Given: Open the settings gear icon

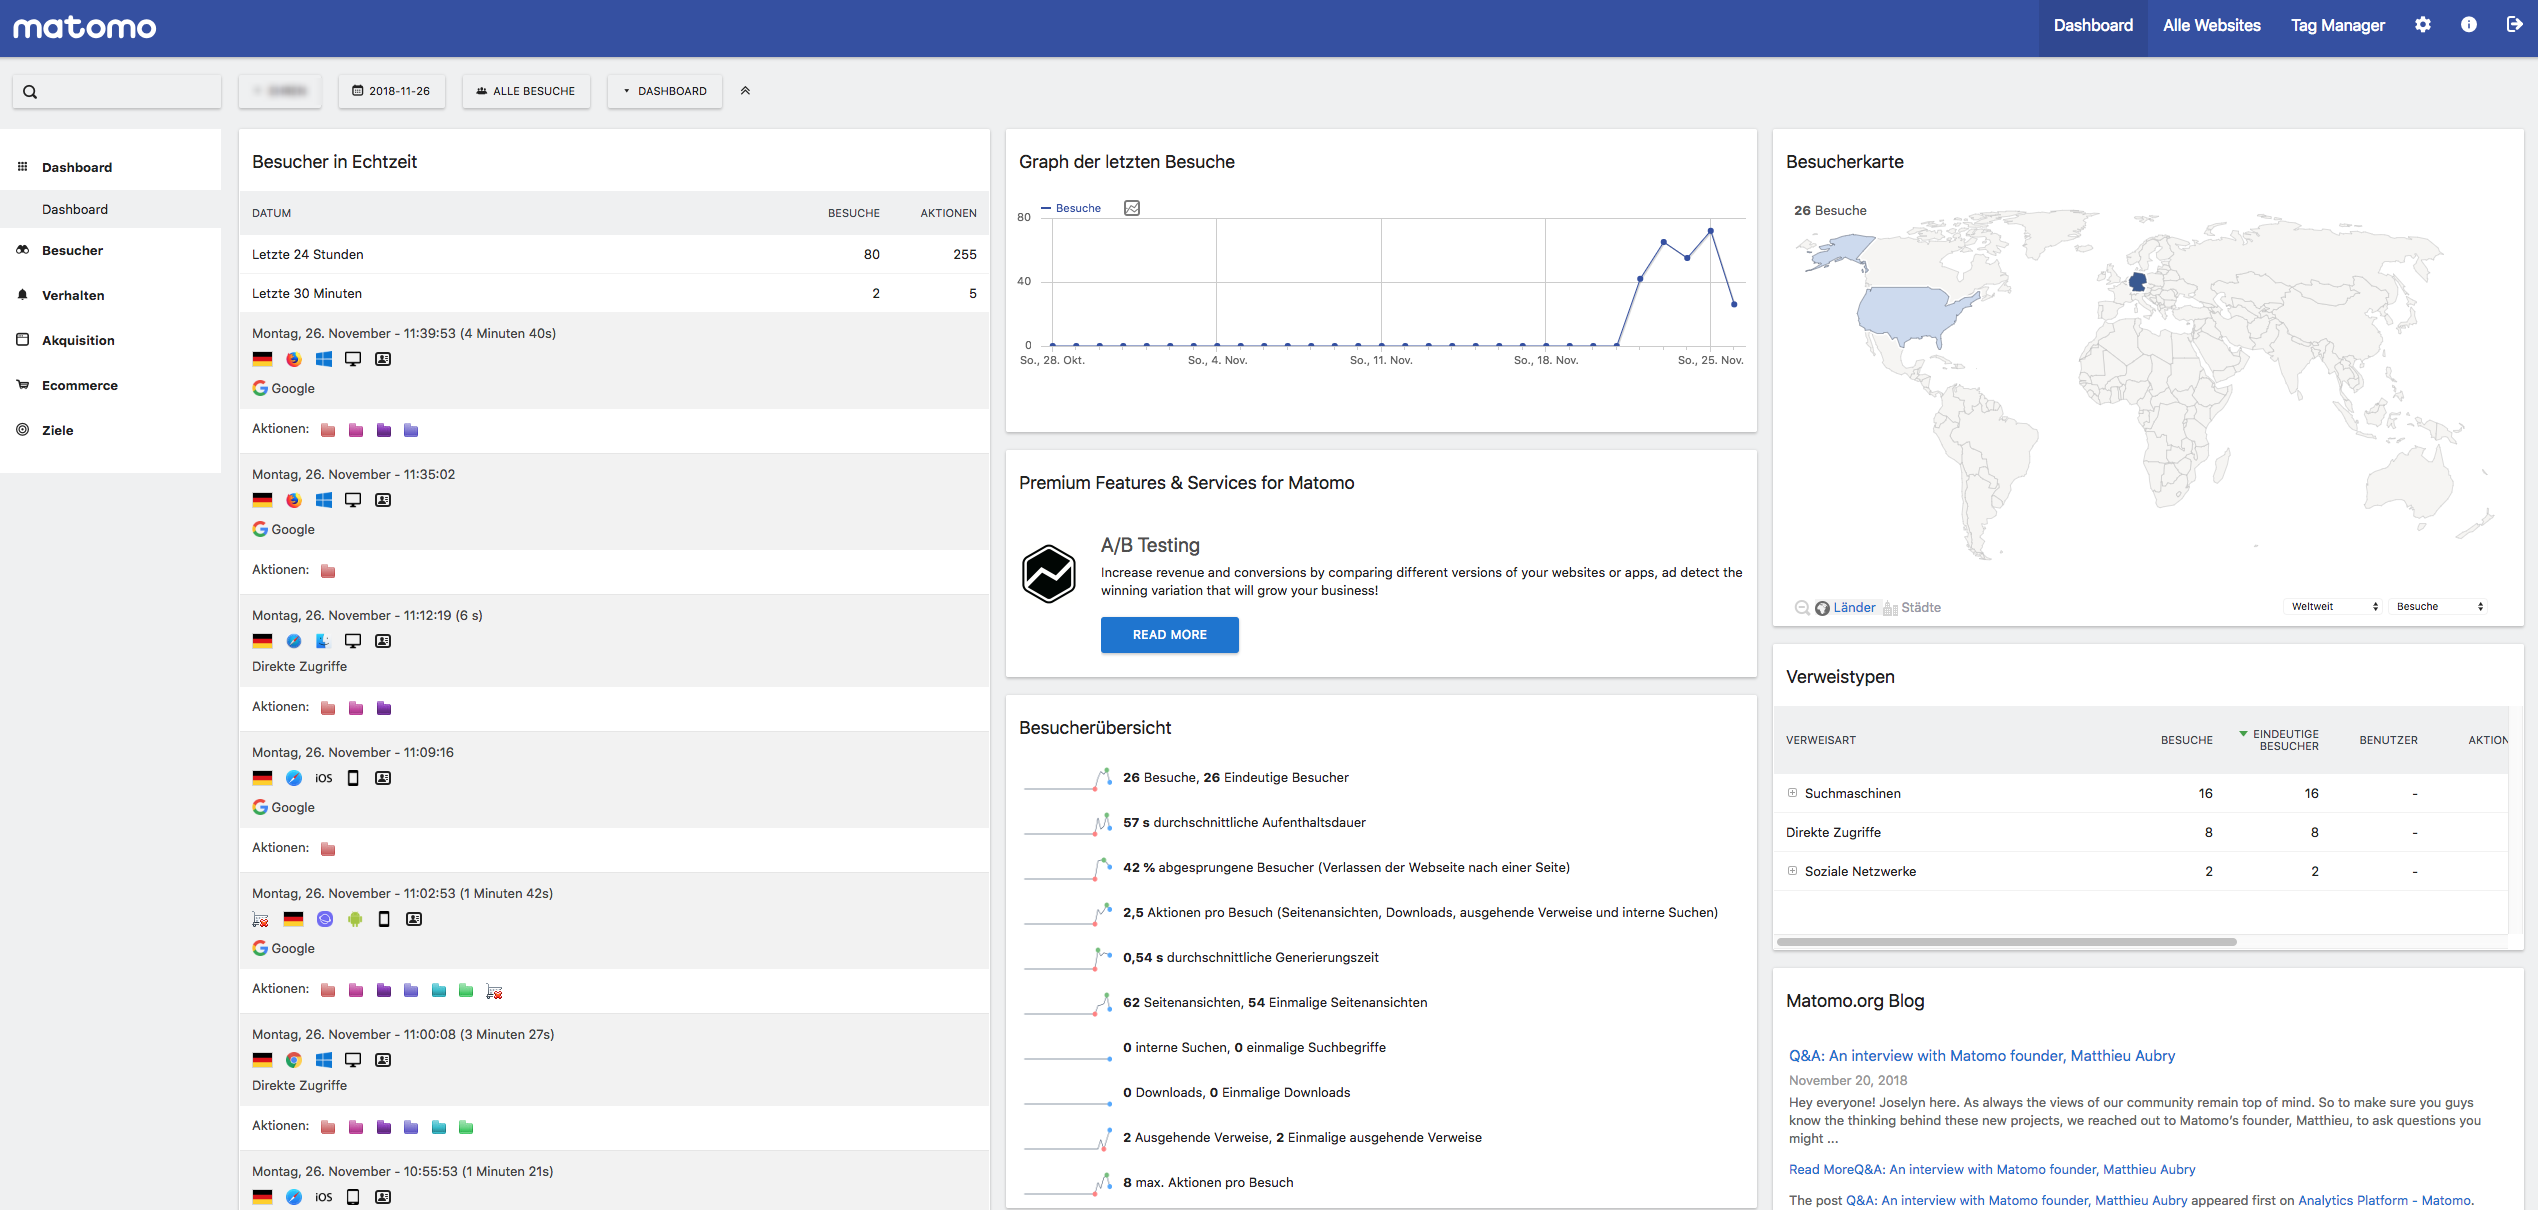Looking at the screenshot, I should [x=2422, y=25].
